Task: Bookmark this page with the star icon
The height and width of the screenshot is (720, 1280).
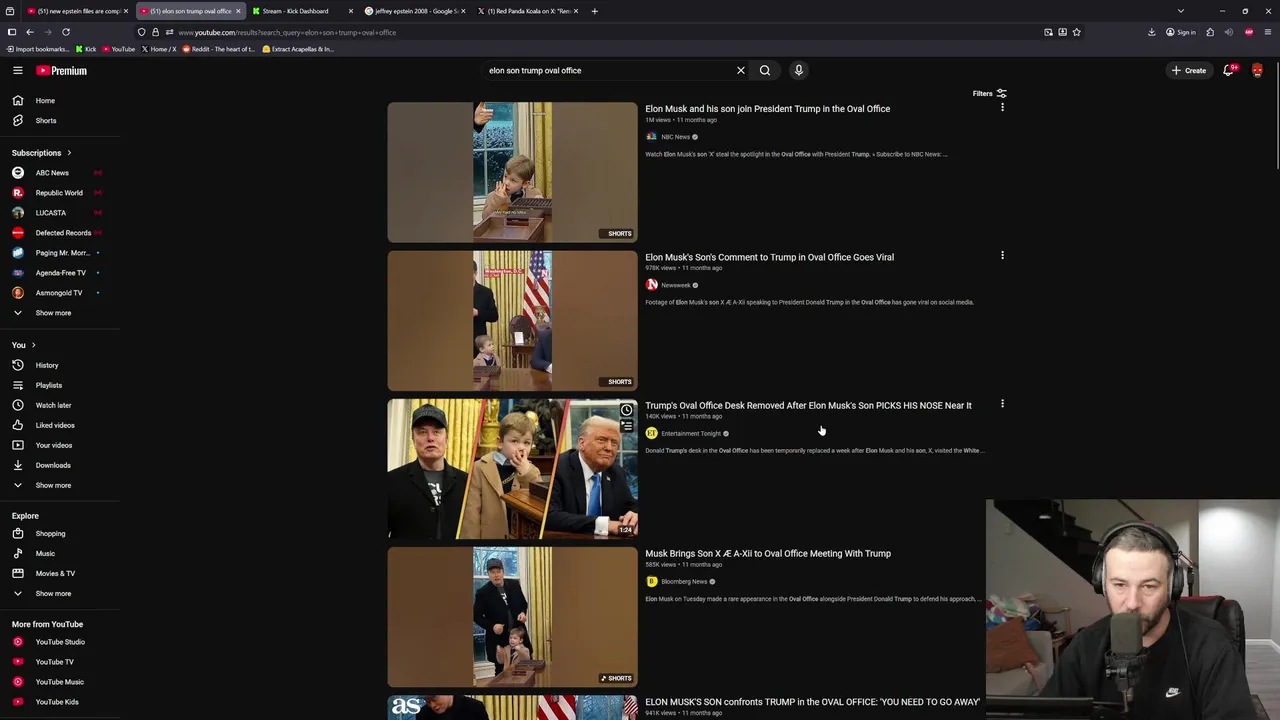Action: click(1076, 32)
